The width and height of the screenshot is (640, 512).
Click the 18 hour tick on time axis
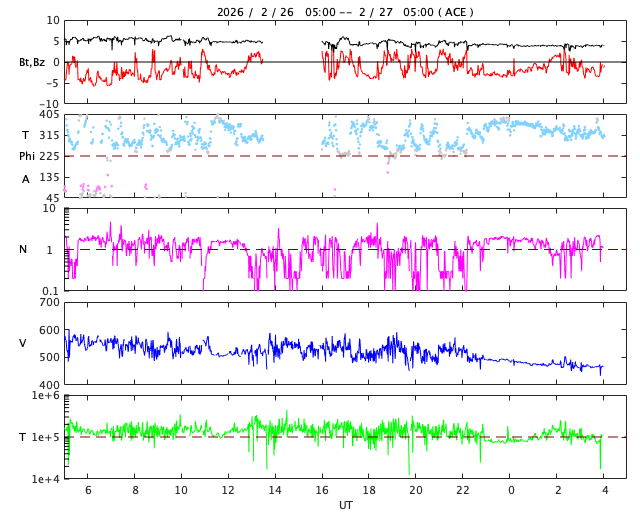tap(369, 491)
